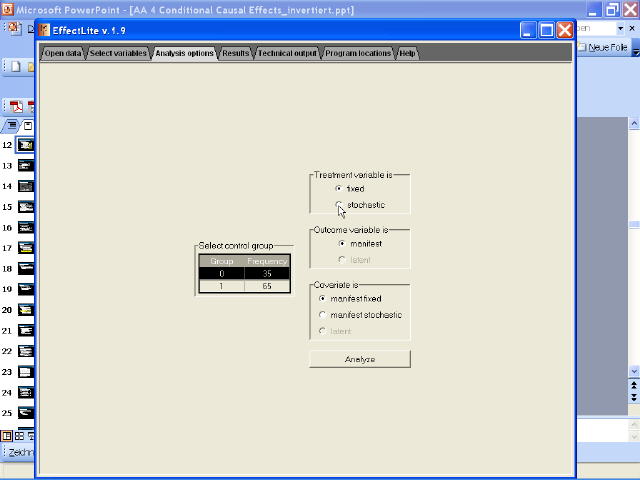
Task: Click the New document toolbar icon
Action: [16, 66]
